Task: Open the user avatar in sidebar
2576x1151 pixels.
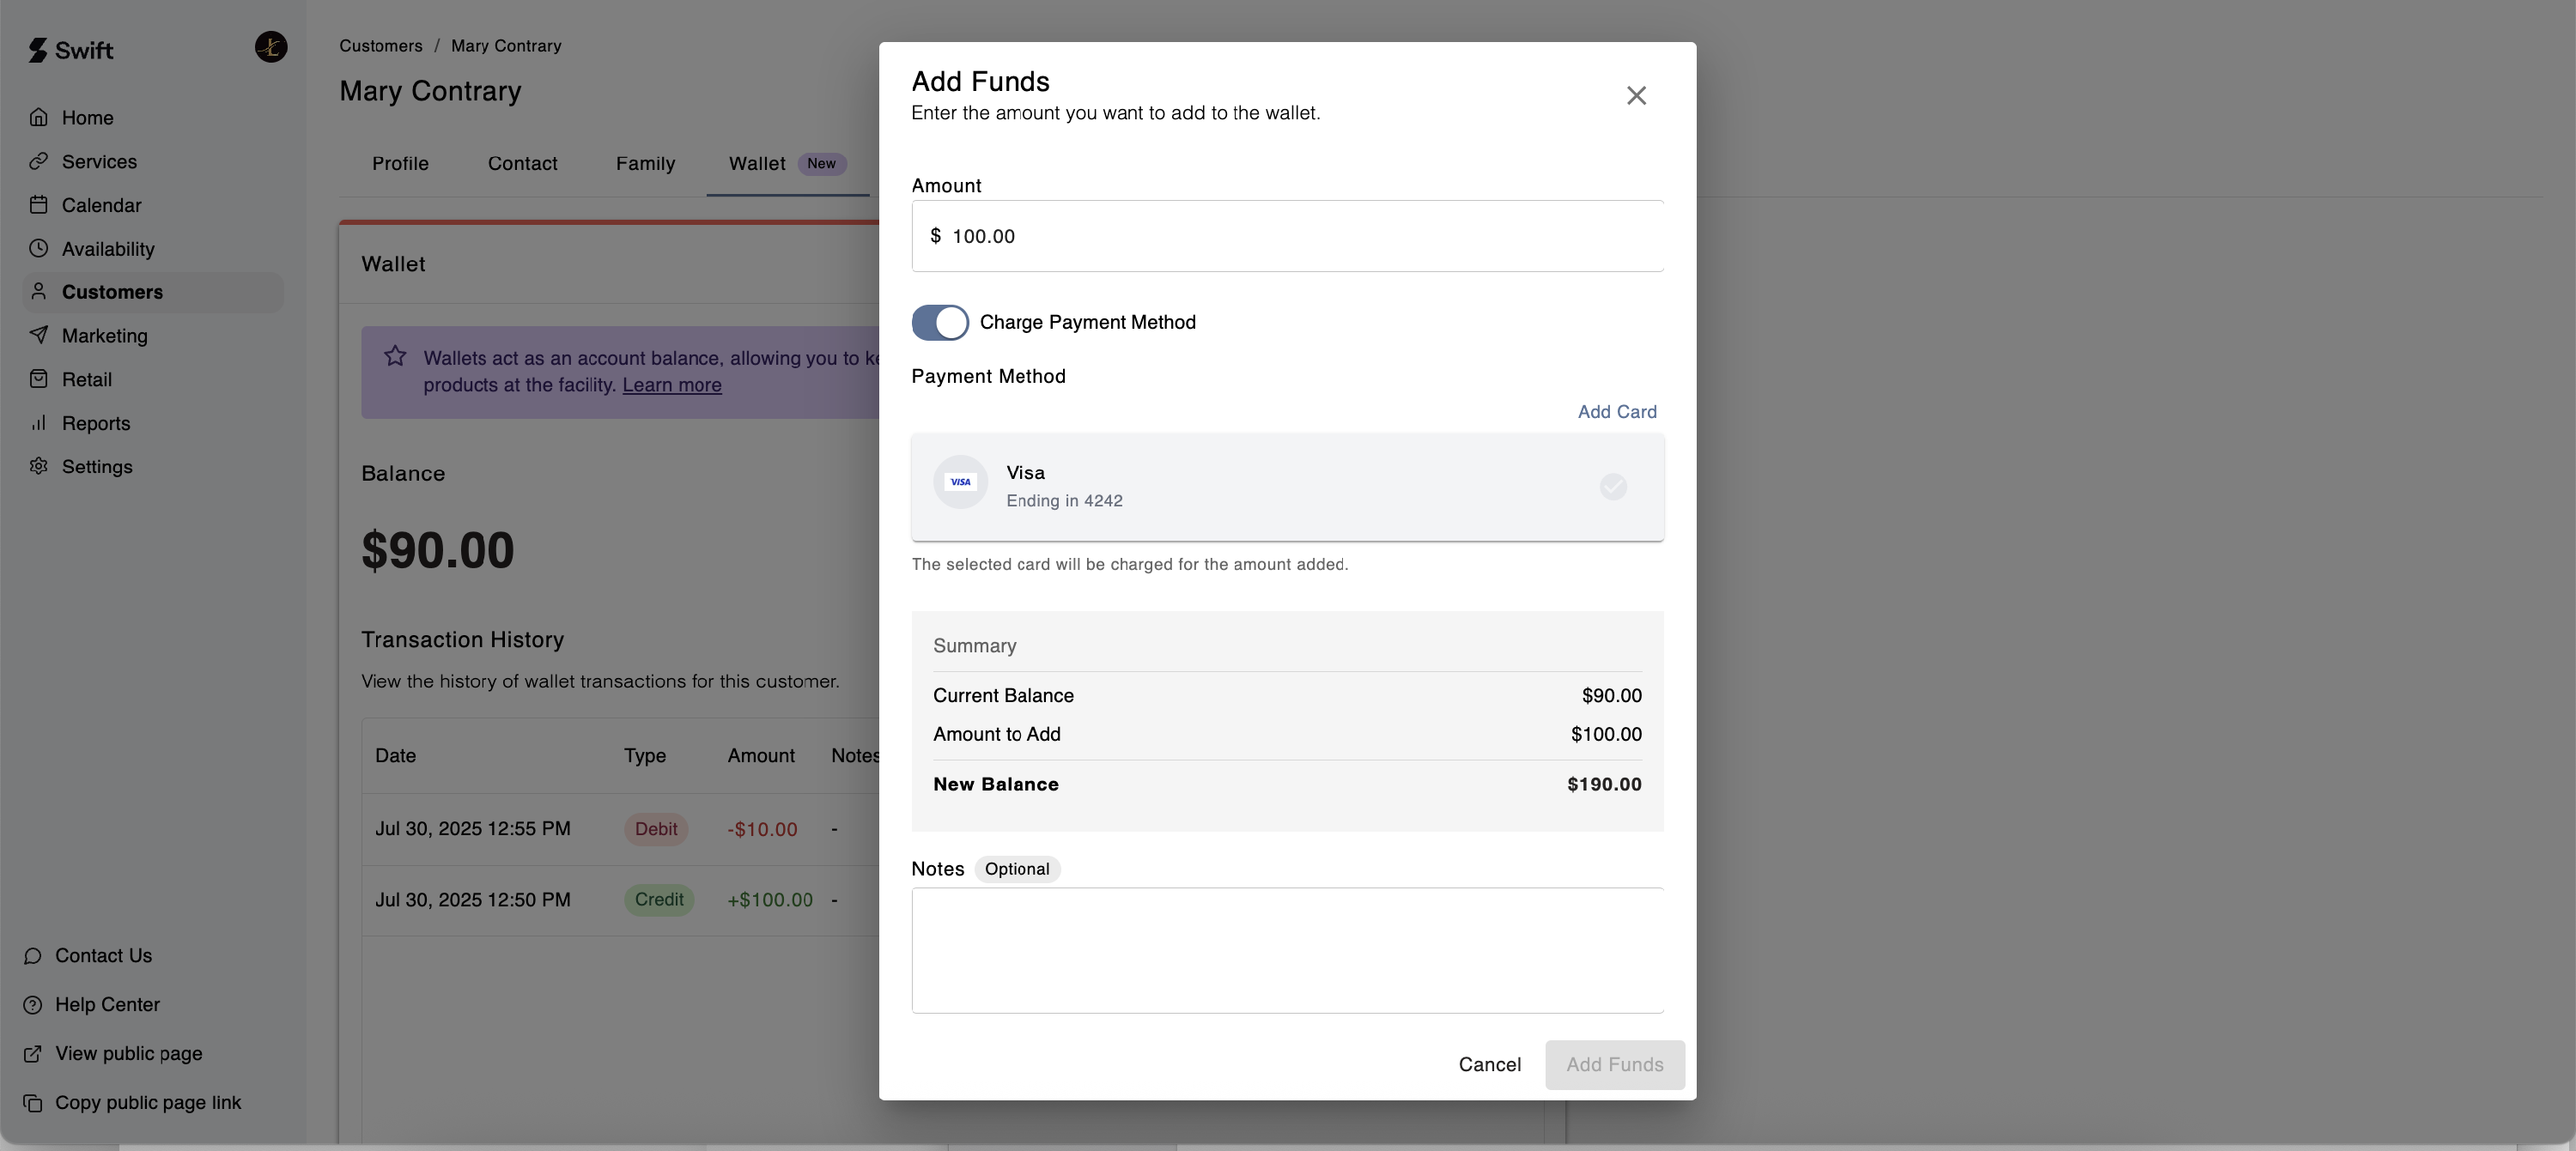Action: pyautogui.click(x=270, y=47)
